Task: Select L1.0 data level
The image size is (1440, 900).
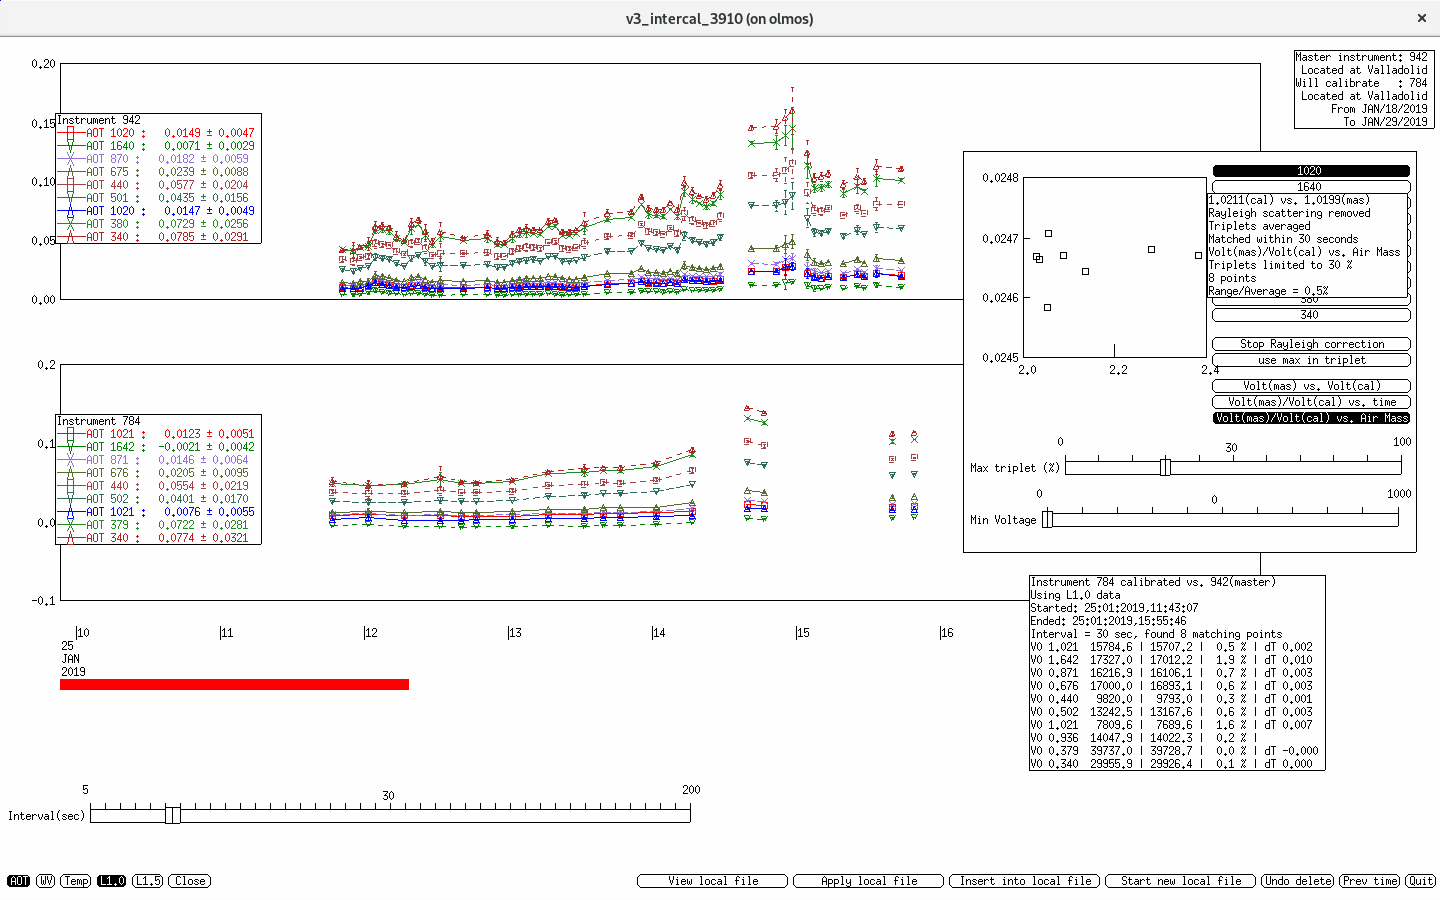Action: click(112, 881)
